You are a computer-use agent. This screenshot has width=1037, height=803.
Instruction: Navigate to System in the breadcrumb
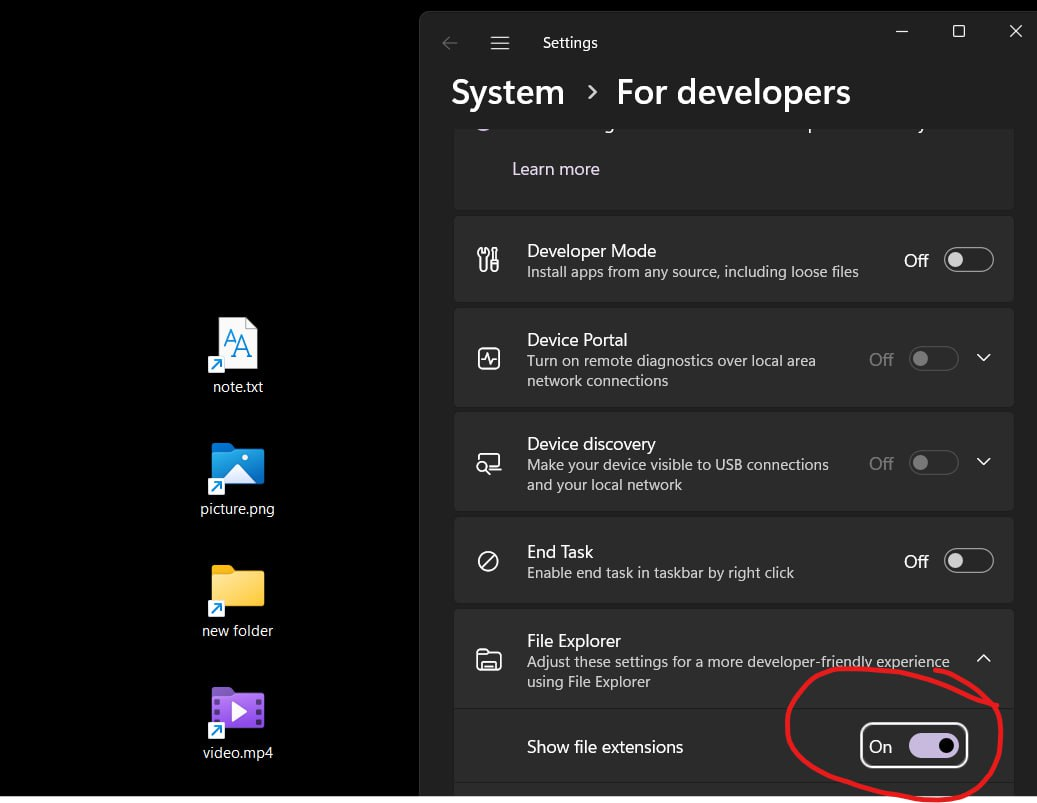pyautogui.click(x=507, y=92)
